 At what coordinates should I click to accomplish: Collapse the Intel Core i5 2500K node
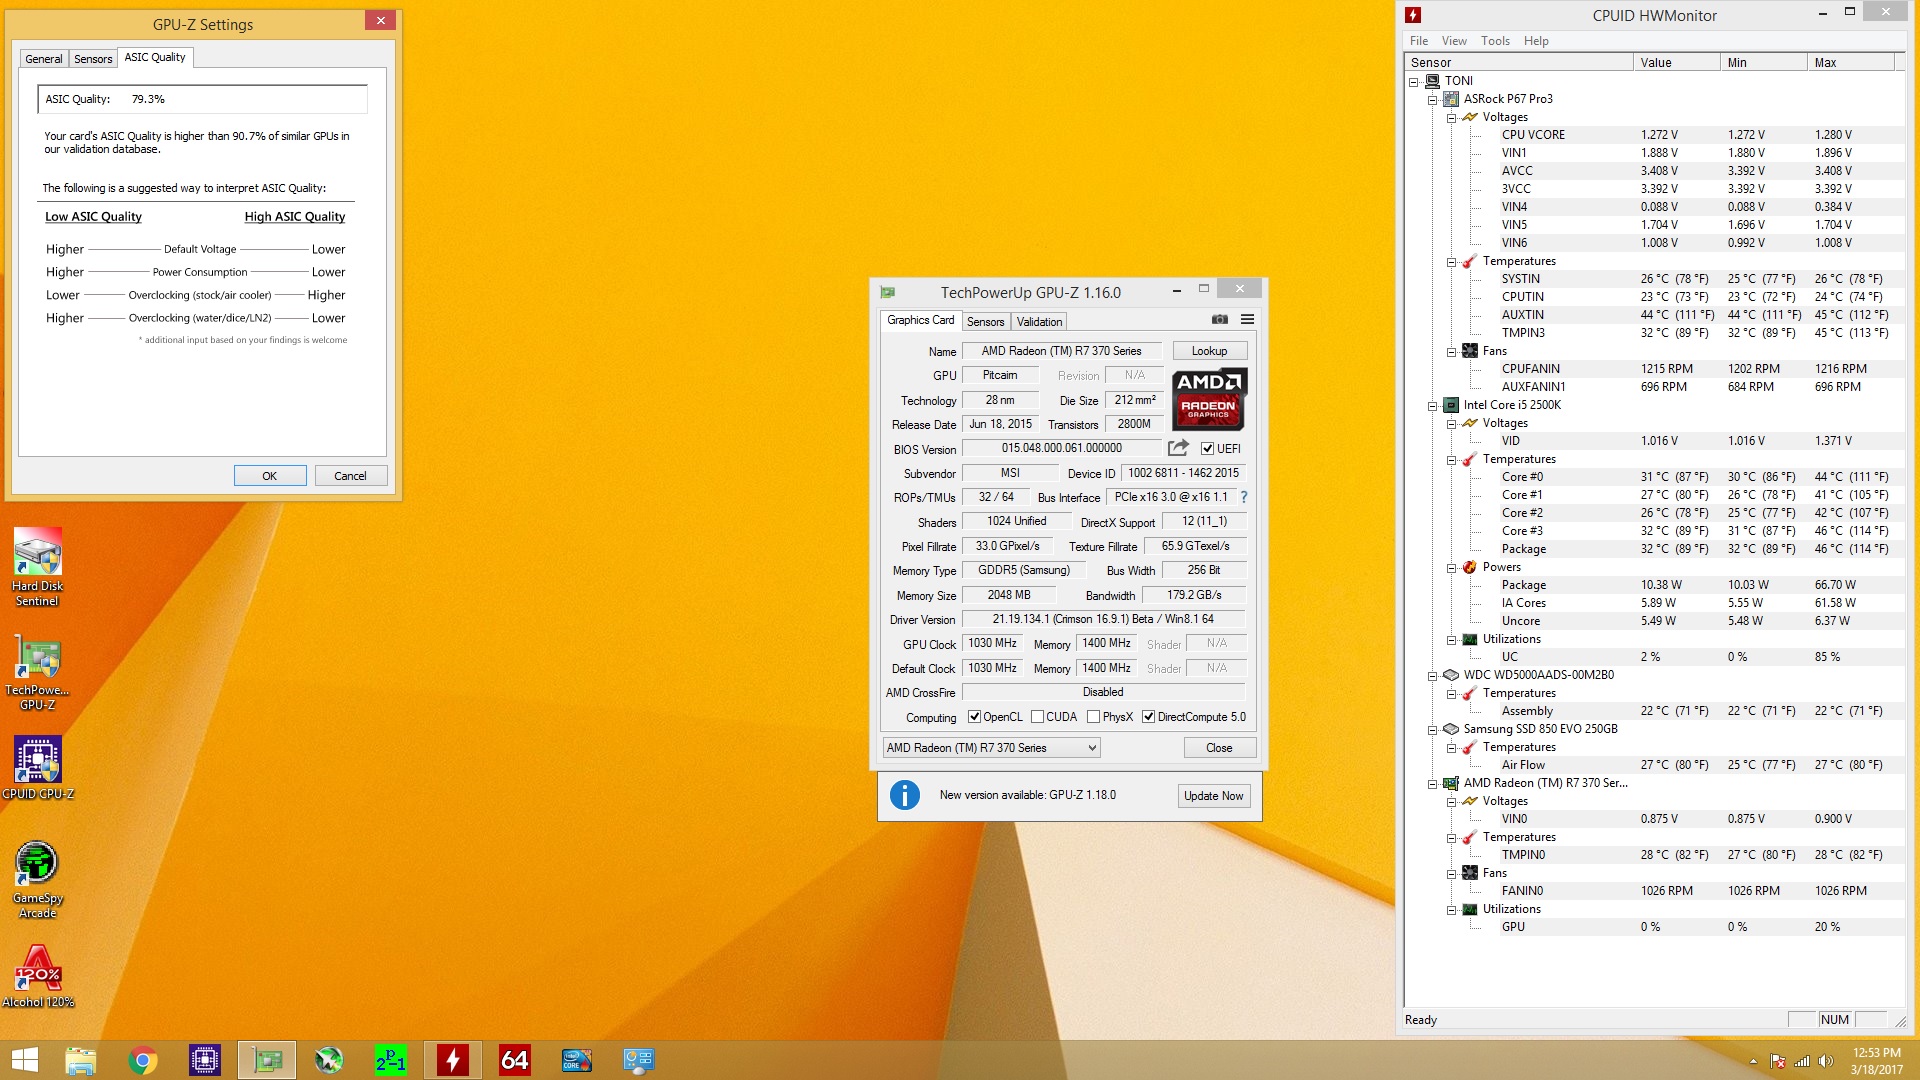point(1432,406)
